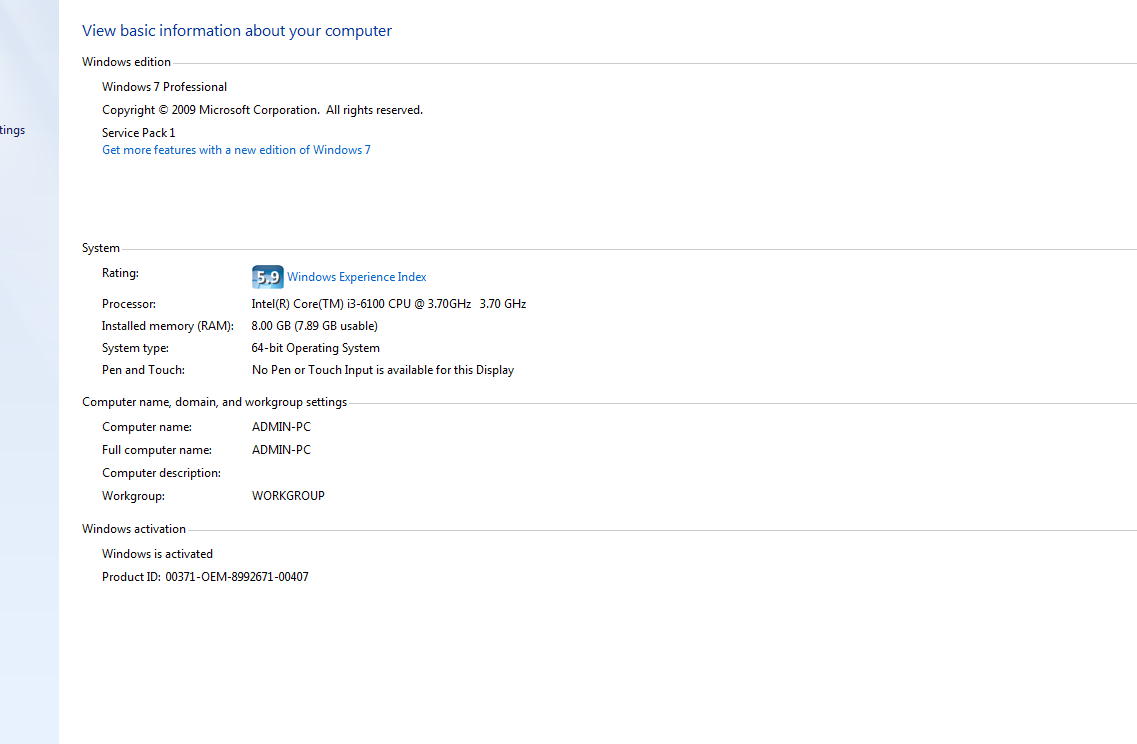The image size is (1137, 744).
Task: Click the 'Workgroup:' label
Action: (133, 496)
